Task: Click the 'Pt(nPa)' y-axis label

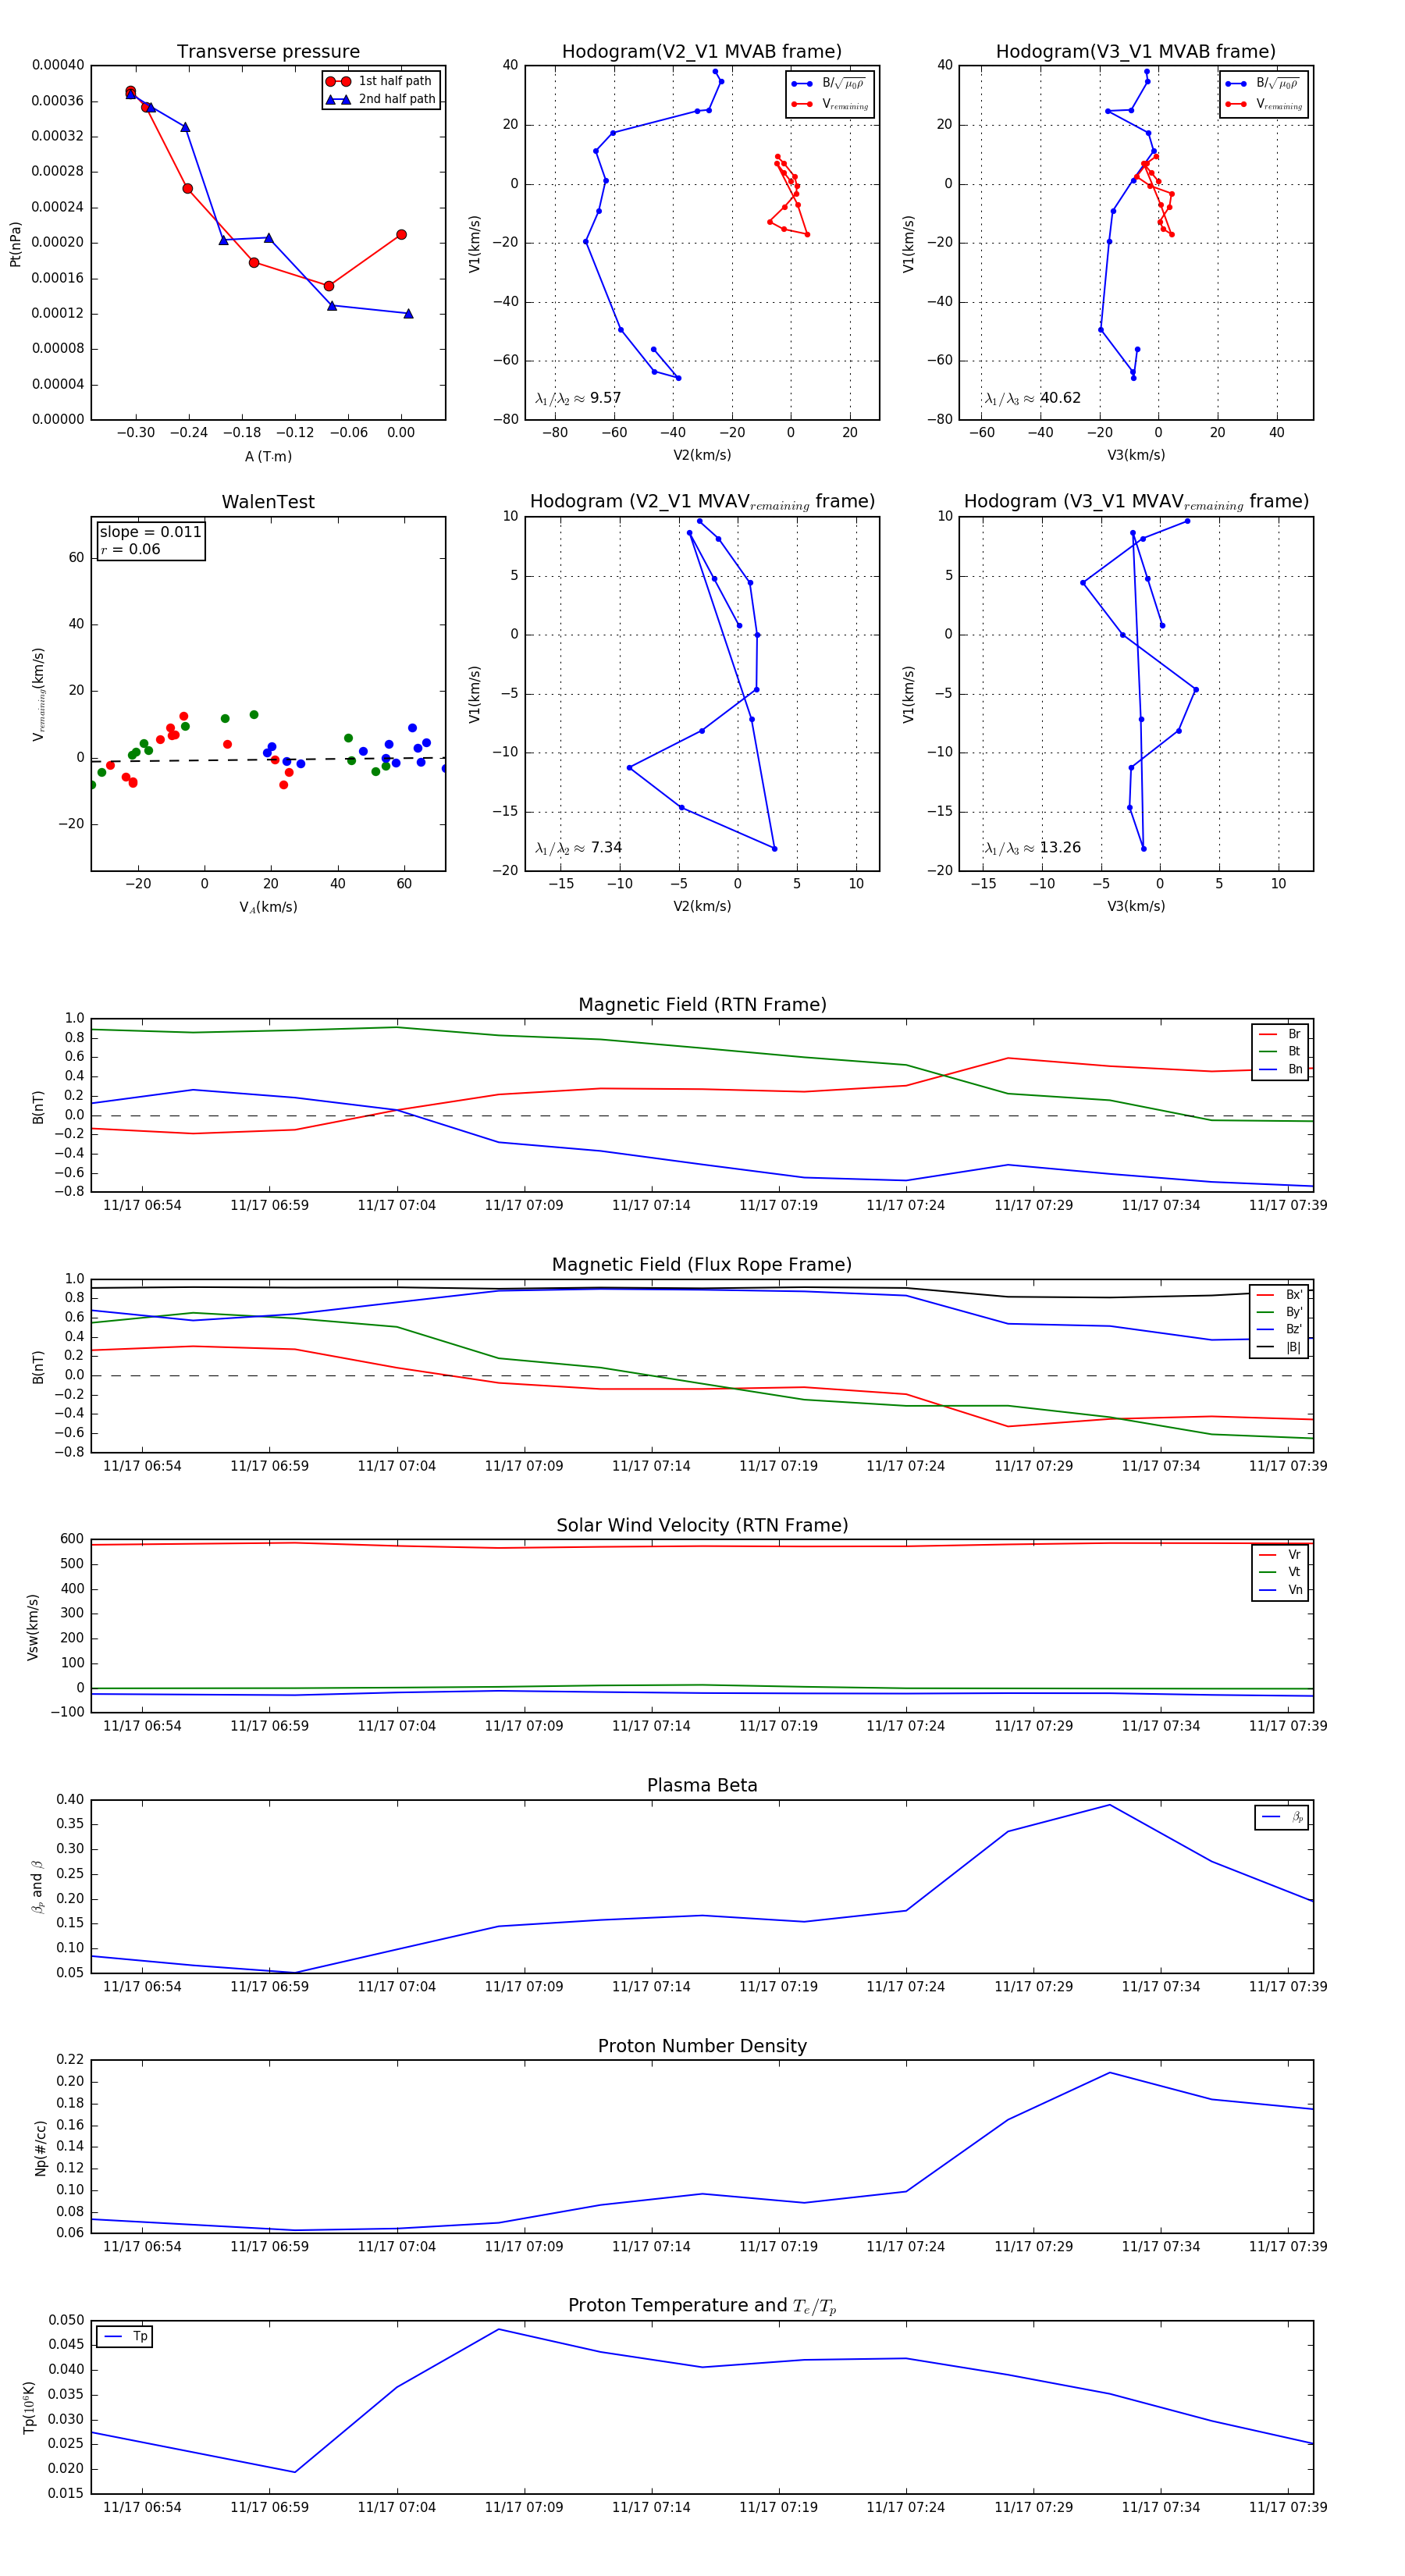Action: tap(15, 243)
